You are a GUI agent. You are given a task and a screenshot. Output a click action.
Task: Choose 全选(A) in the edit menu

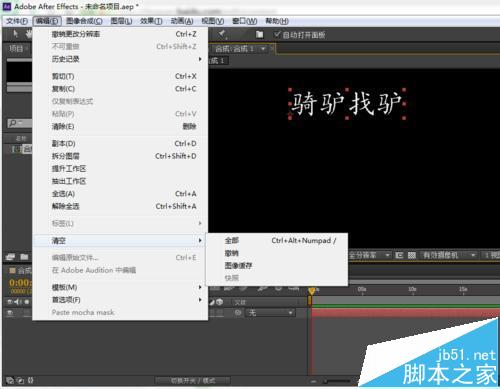(x=120, y=194)
